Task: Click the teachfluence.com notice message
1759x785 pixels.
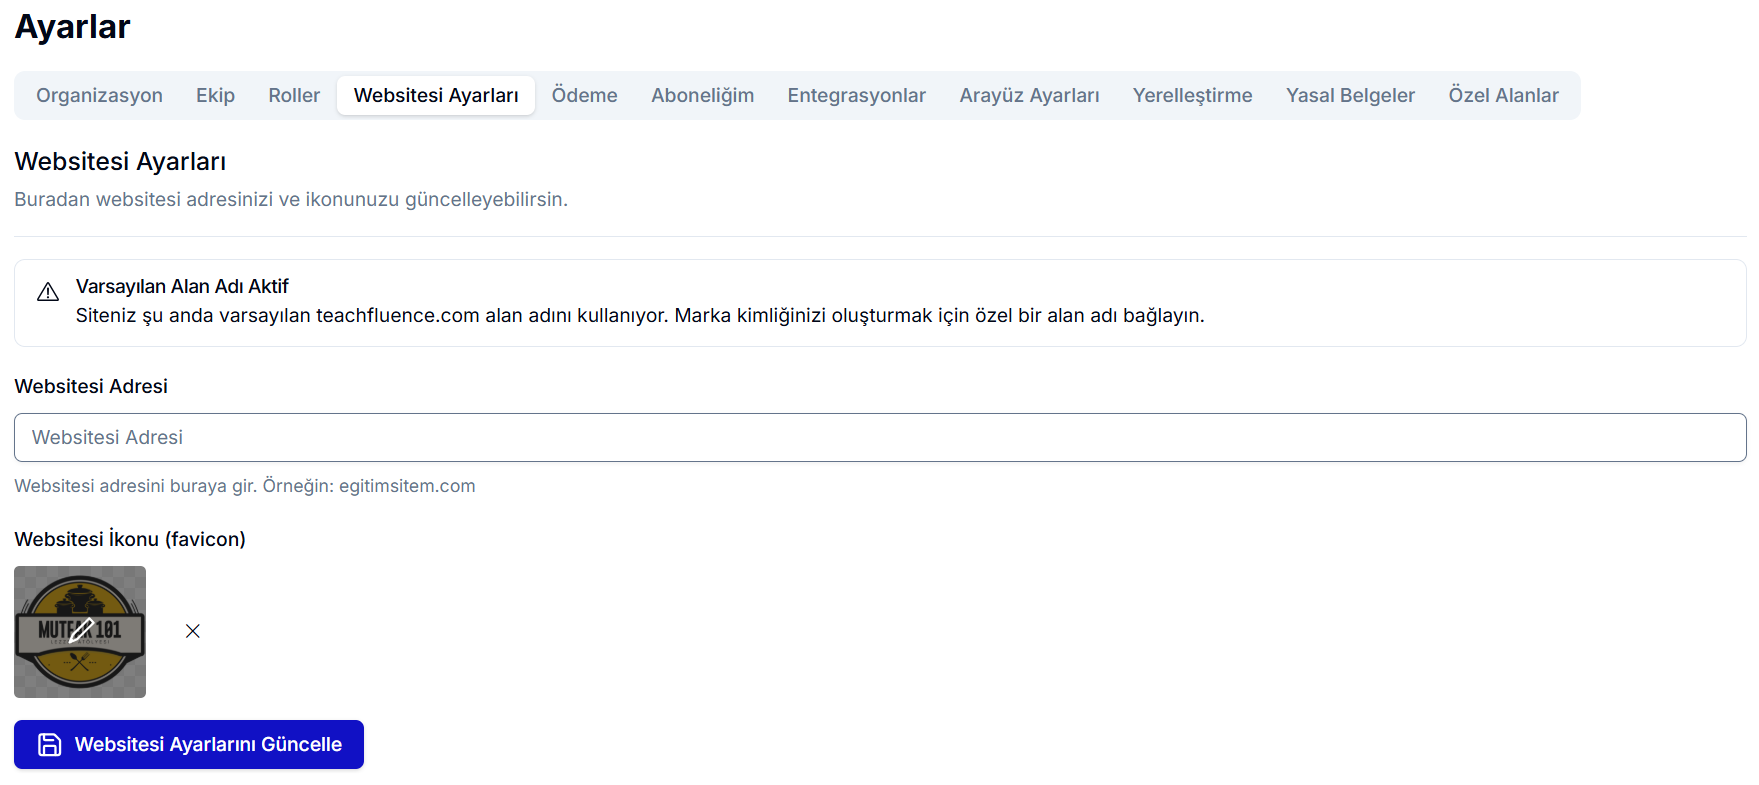Action: (640, 315)
